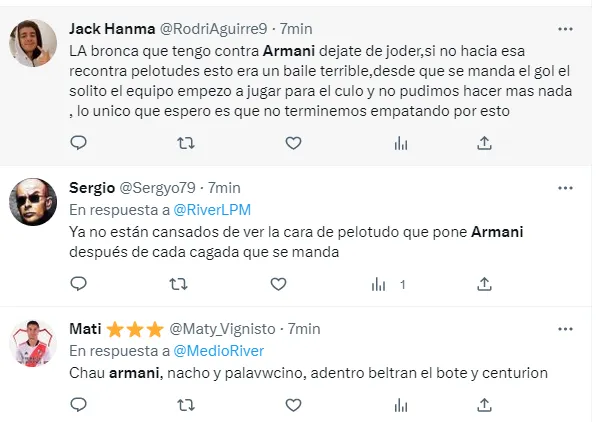This screenshot has height=422, width=611.
Task: View analytics on Jack Hanma's tweet
Action: pos(400,143)
